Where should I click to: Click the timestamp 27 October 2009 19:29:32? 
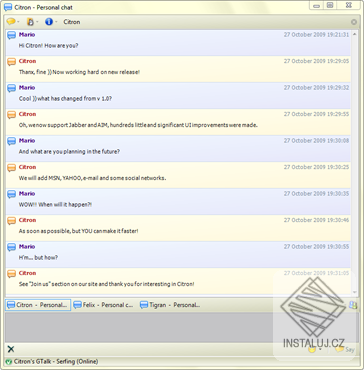316,88
